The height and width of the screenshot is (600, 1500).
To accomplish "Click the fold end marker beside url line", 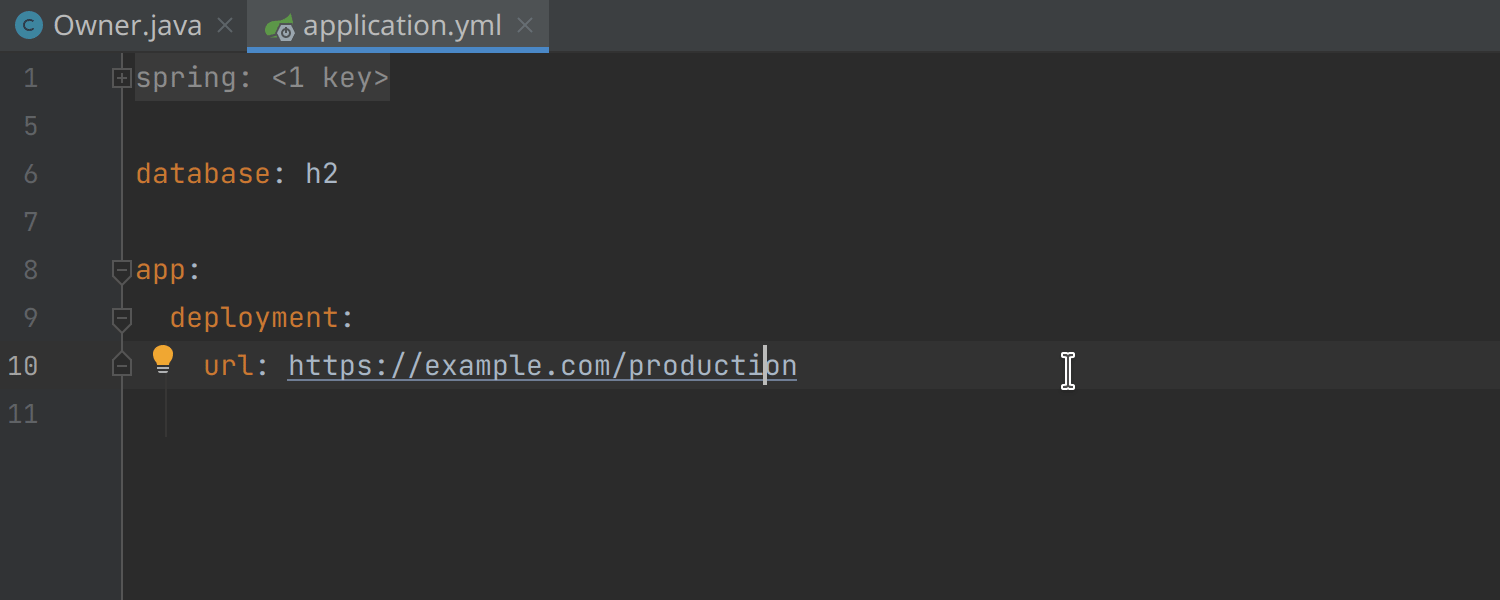I will tap(122, 365).
